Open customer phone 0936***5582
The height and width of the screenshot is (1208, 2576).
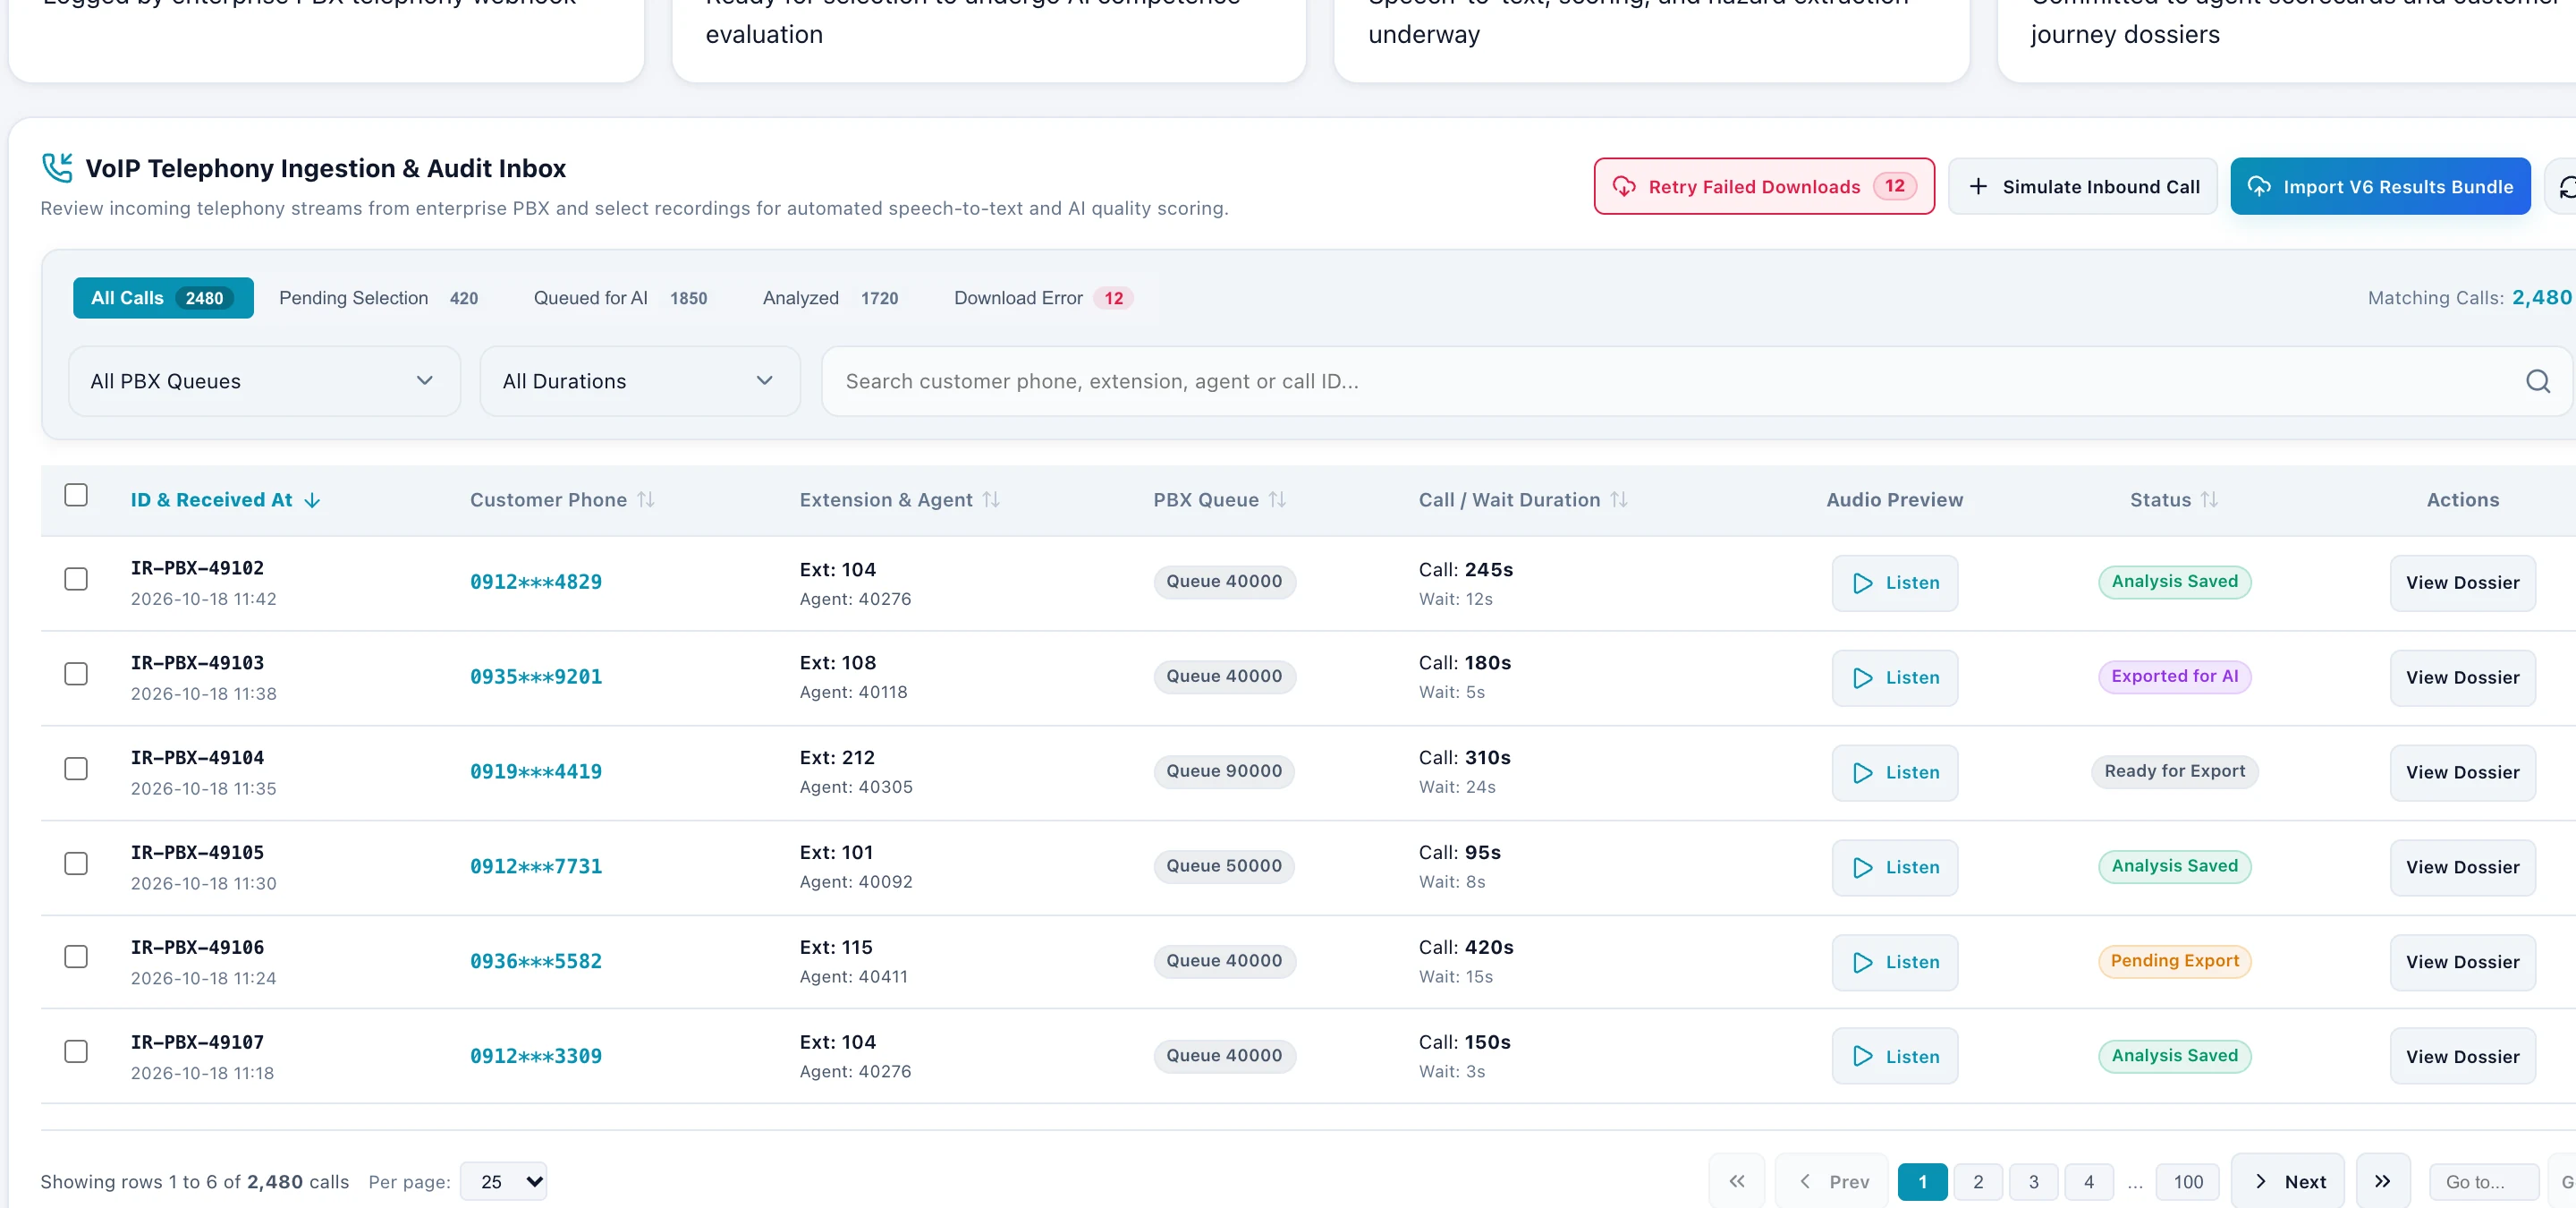[536, 962]
